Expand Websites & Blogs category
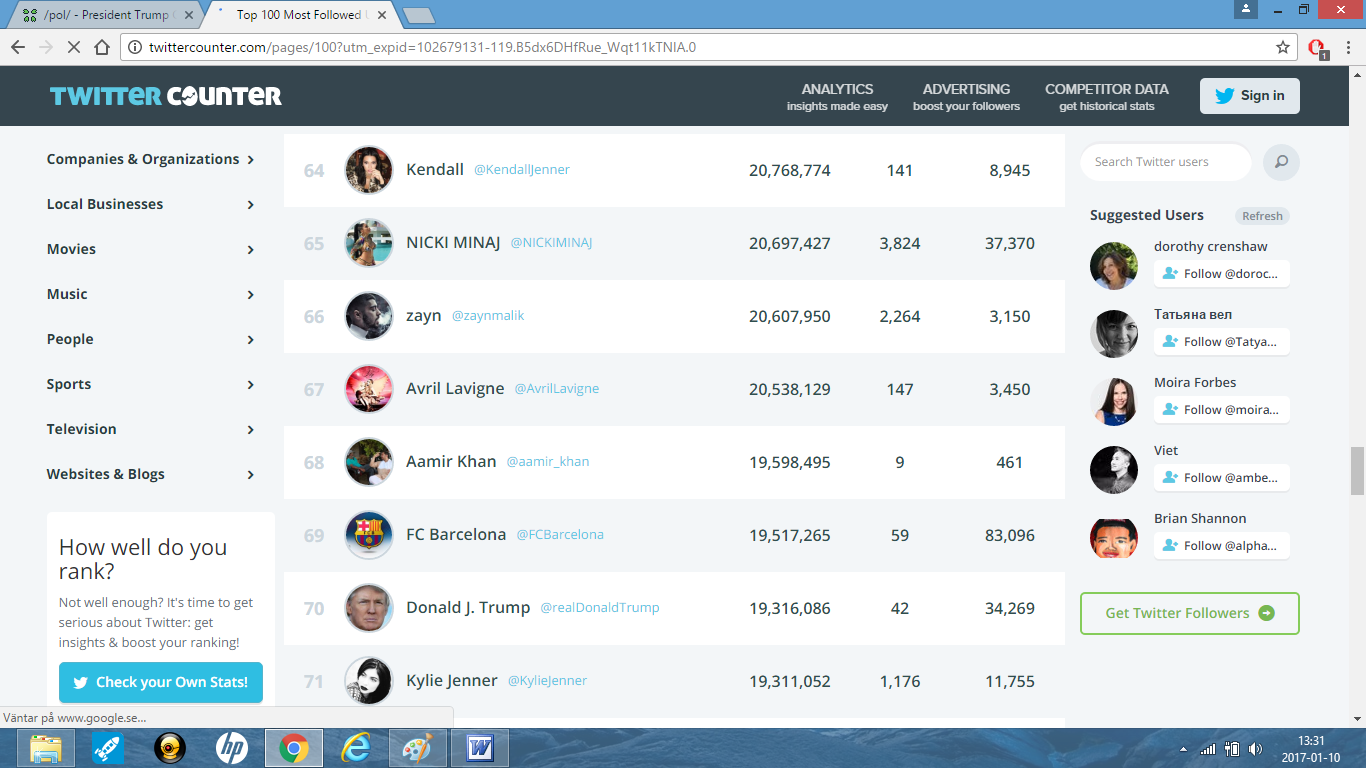The width and height of the screenshot is (1366, 768). click(x=151, y=474)
